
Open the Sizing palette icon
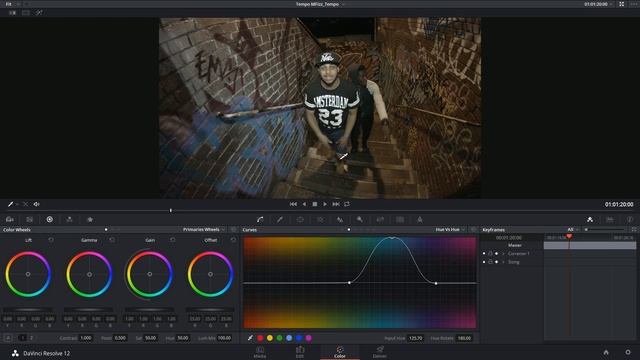380,220
